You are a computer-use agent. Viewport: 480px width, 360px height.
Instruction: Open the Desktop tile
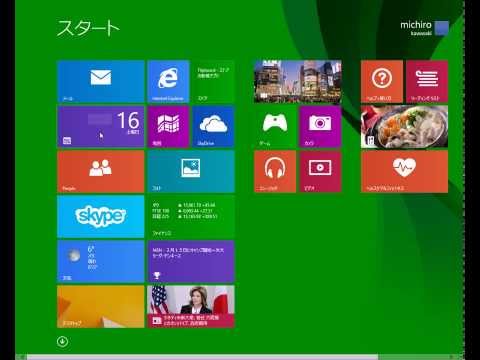click(100, 307)
